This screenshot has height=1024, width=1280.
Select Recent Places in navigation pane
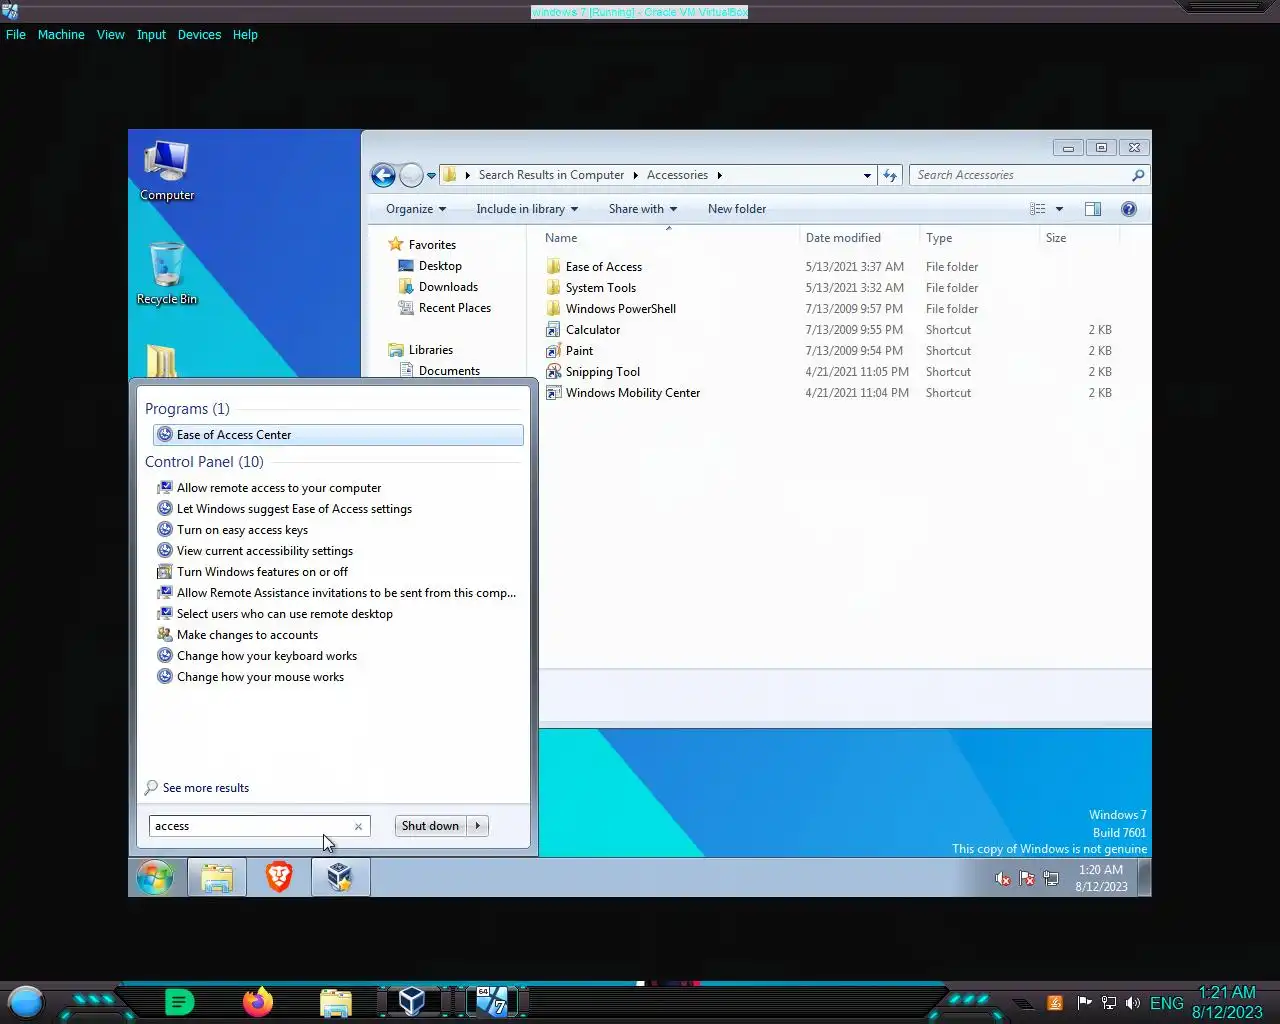click(455, 308)
